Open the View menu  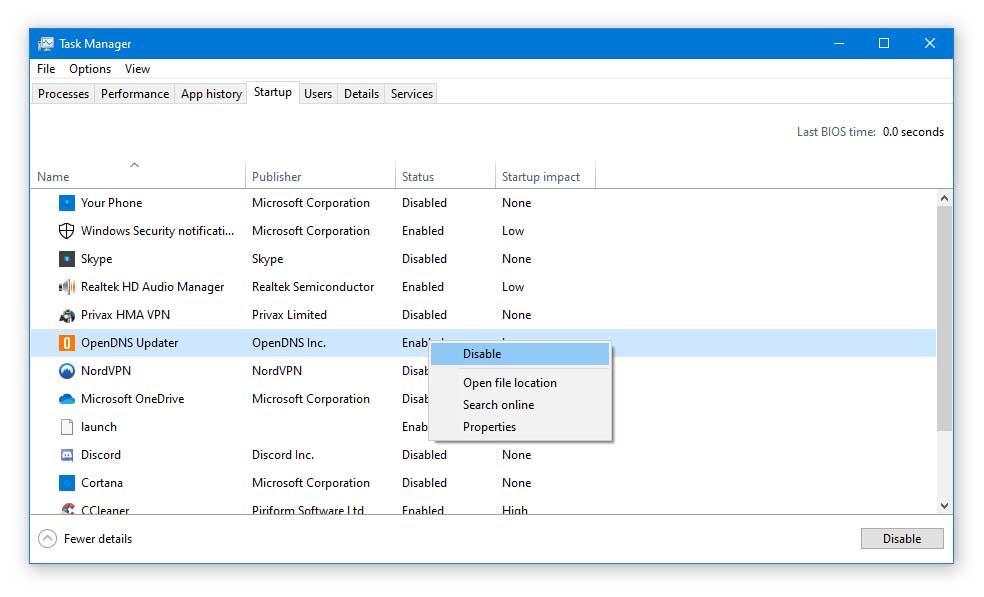coord(137,69)
